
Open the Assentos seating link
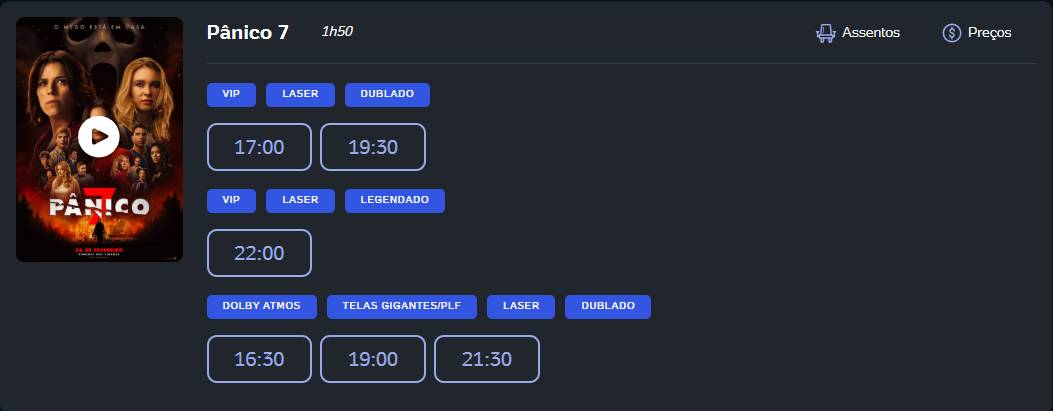(x=870, y=33)
